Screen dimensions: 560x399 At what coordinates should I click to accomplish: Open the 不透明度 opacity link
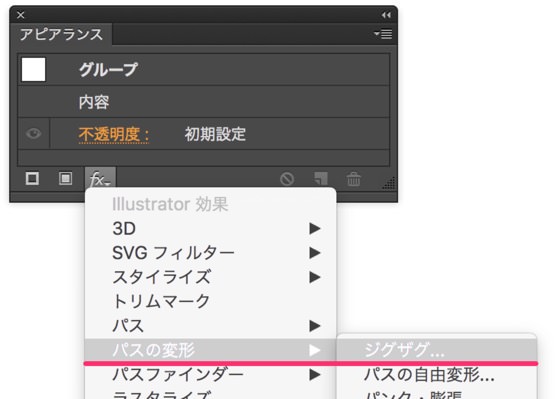(x=114, y=135)
